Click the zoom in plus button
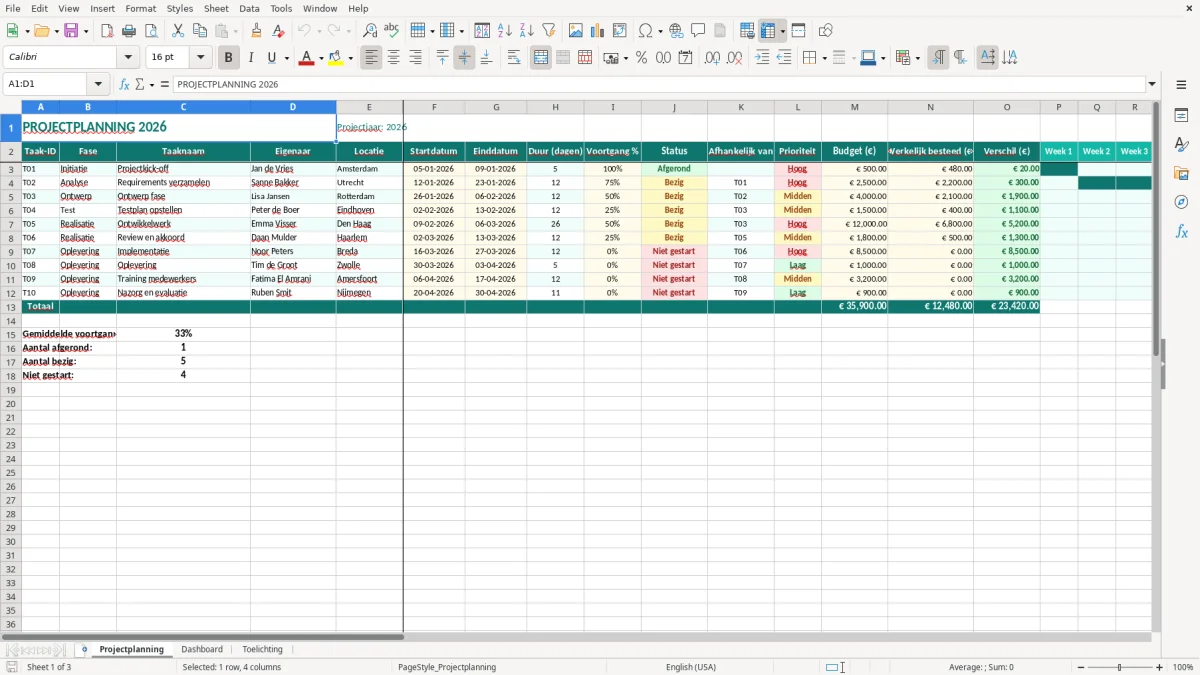Viewport: 1200px width, 675px height. [1160, 667]
